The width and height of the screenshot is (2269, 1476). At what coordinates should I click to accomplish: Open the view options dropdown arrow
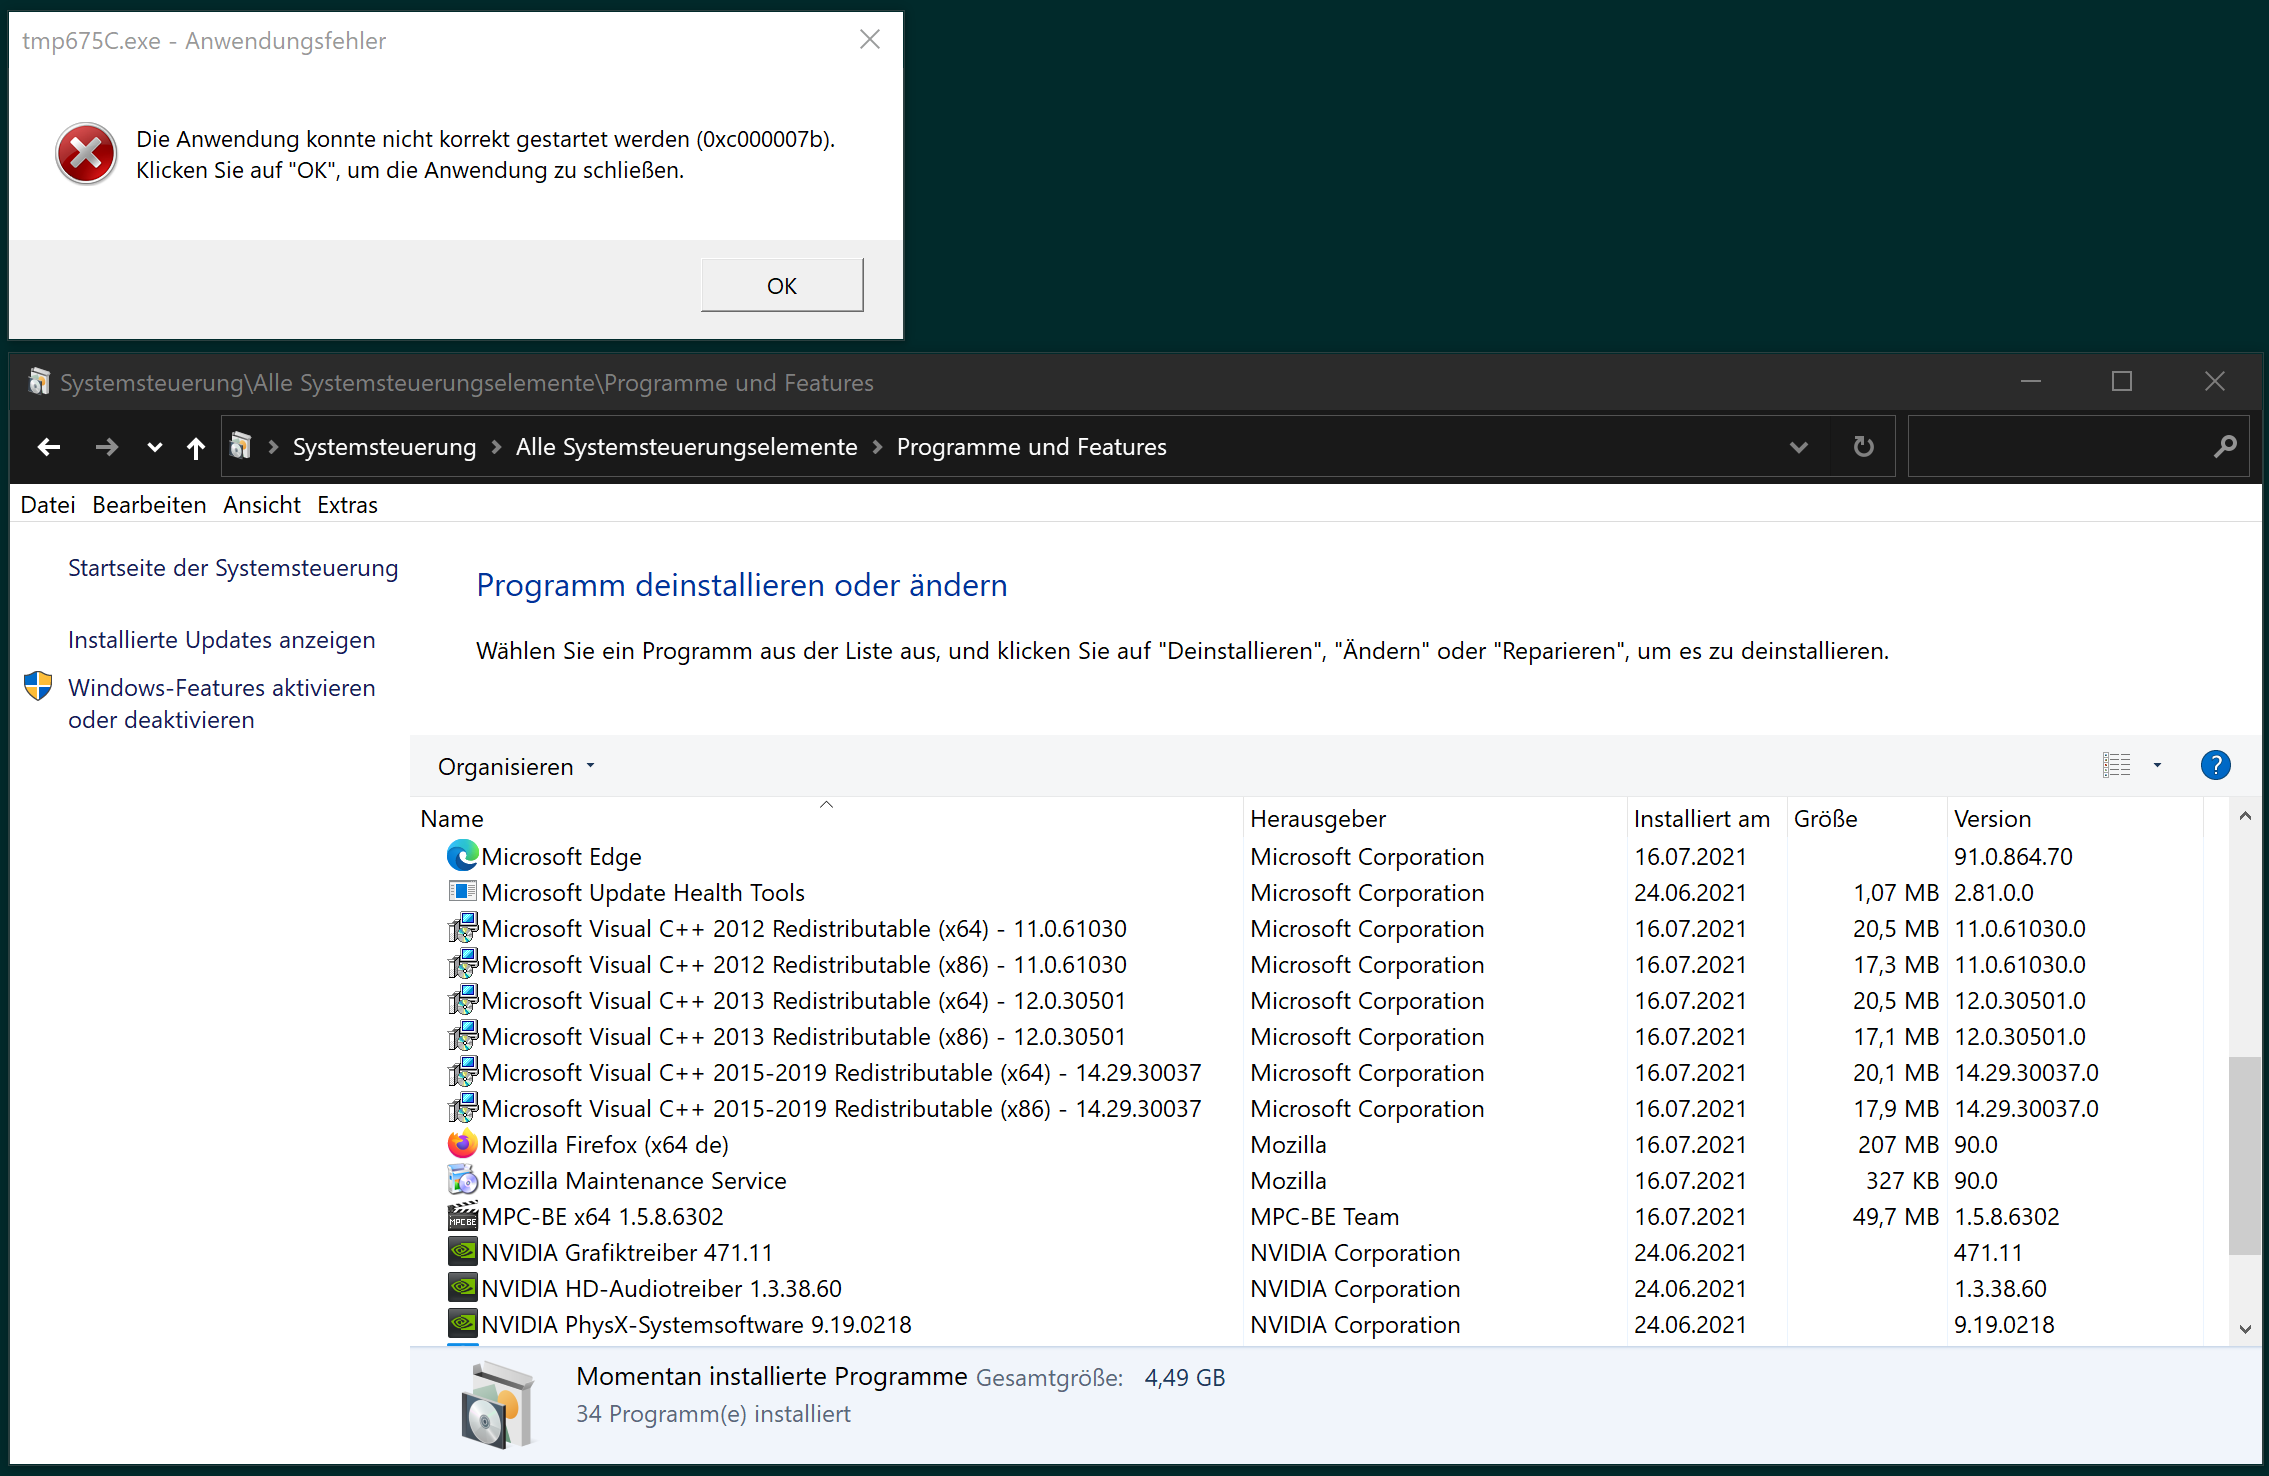[2157, 766]
